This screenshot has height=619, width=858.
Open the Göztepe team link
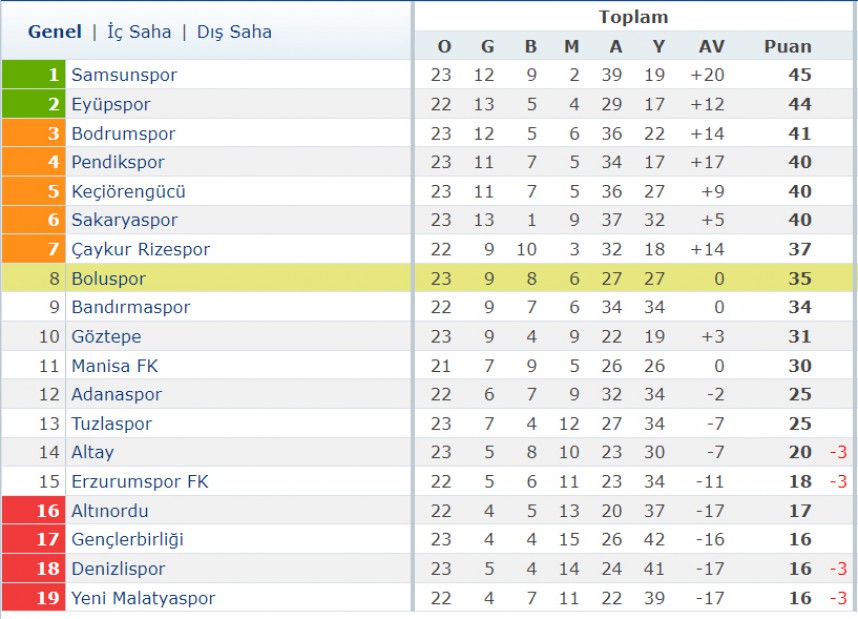point(106,336)
